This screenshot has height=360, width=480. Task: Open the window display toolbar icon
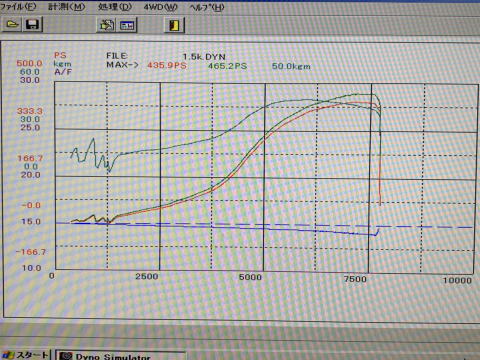click(x=127, y=25)
